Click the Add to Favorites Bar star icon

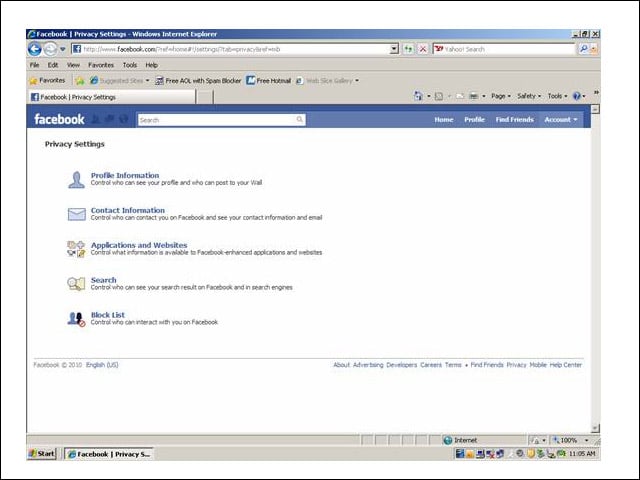pyautogui.click(x=80, y=80)
